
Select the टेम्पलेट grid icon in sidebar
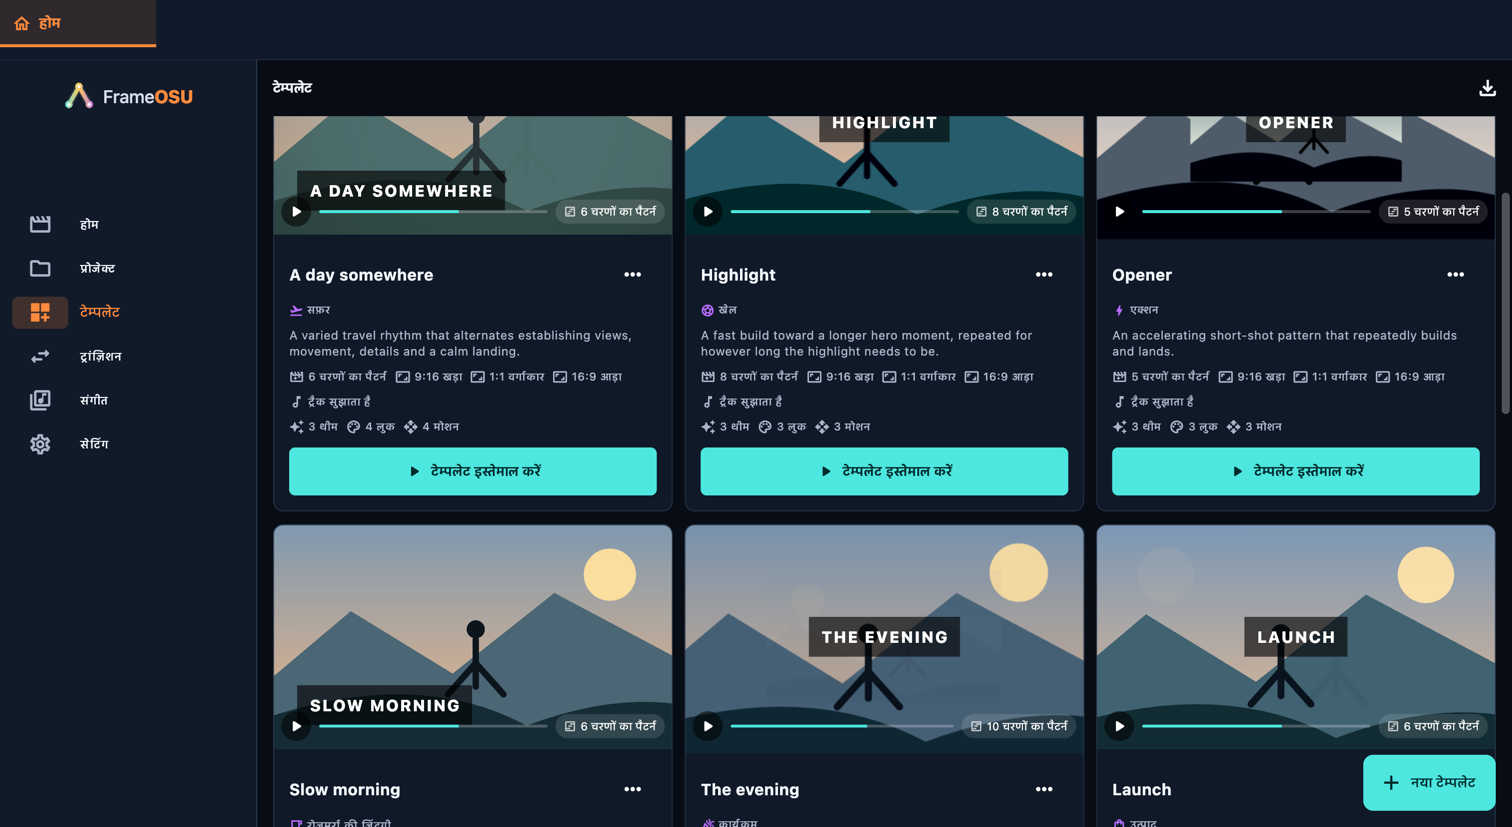point(40,312)
